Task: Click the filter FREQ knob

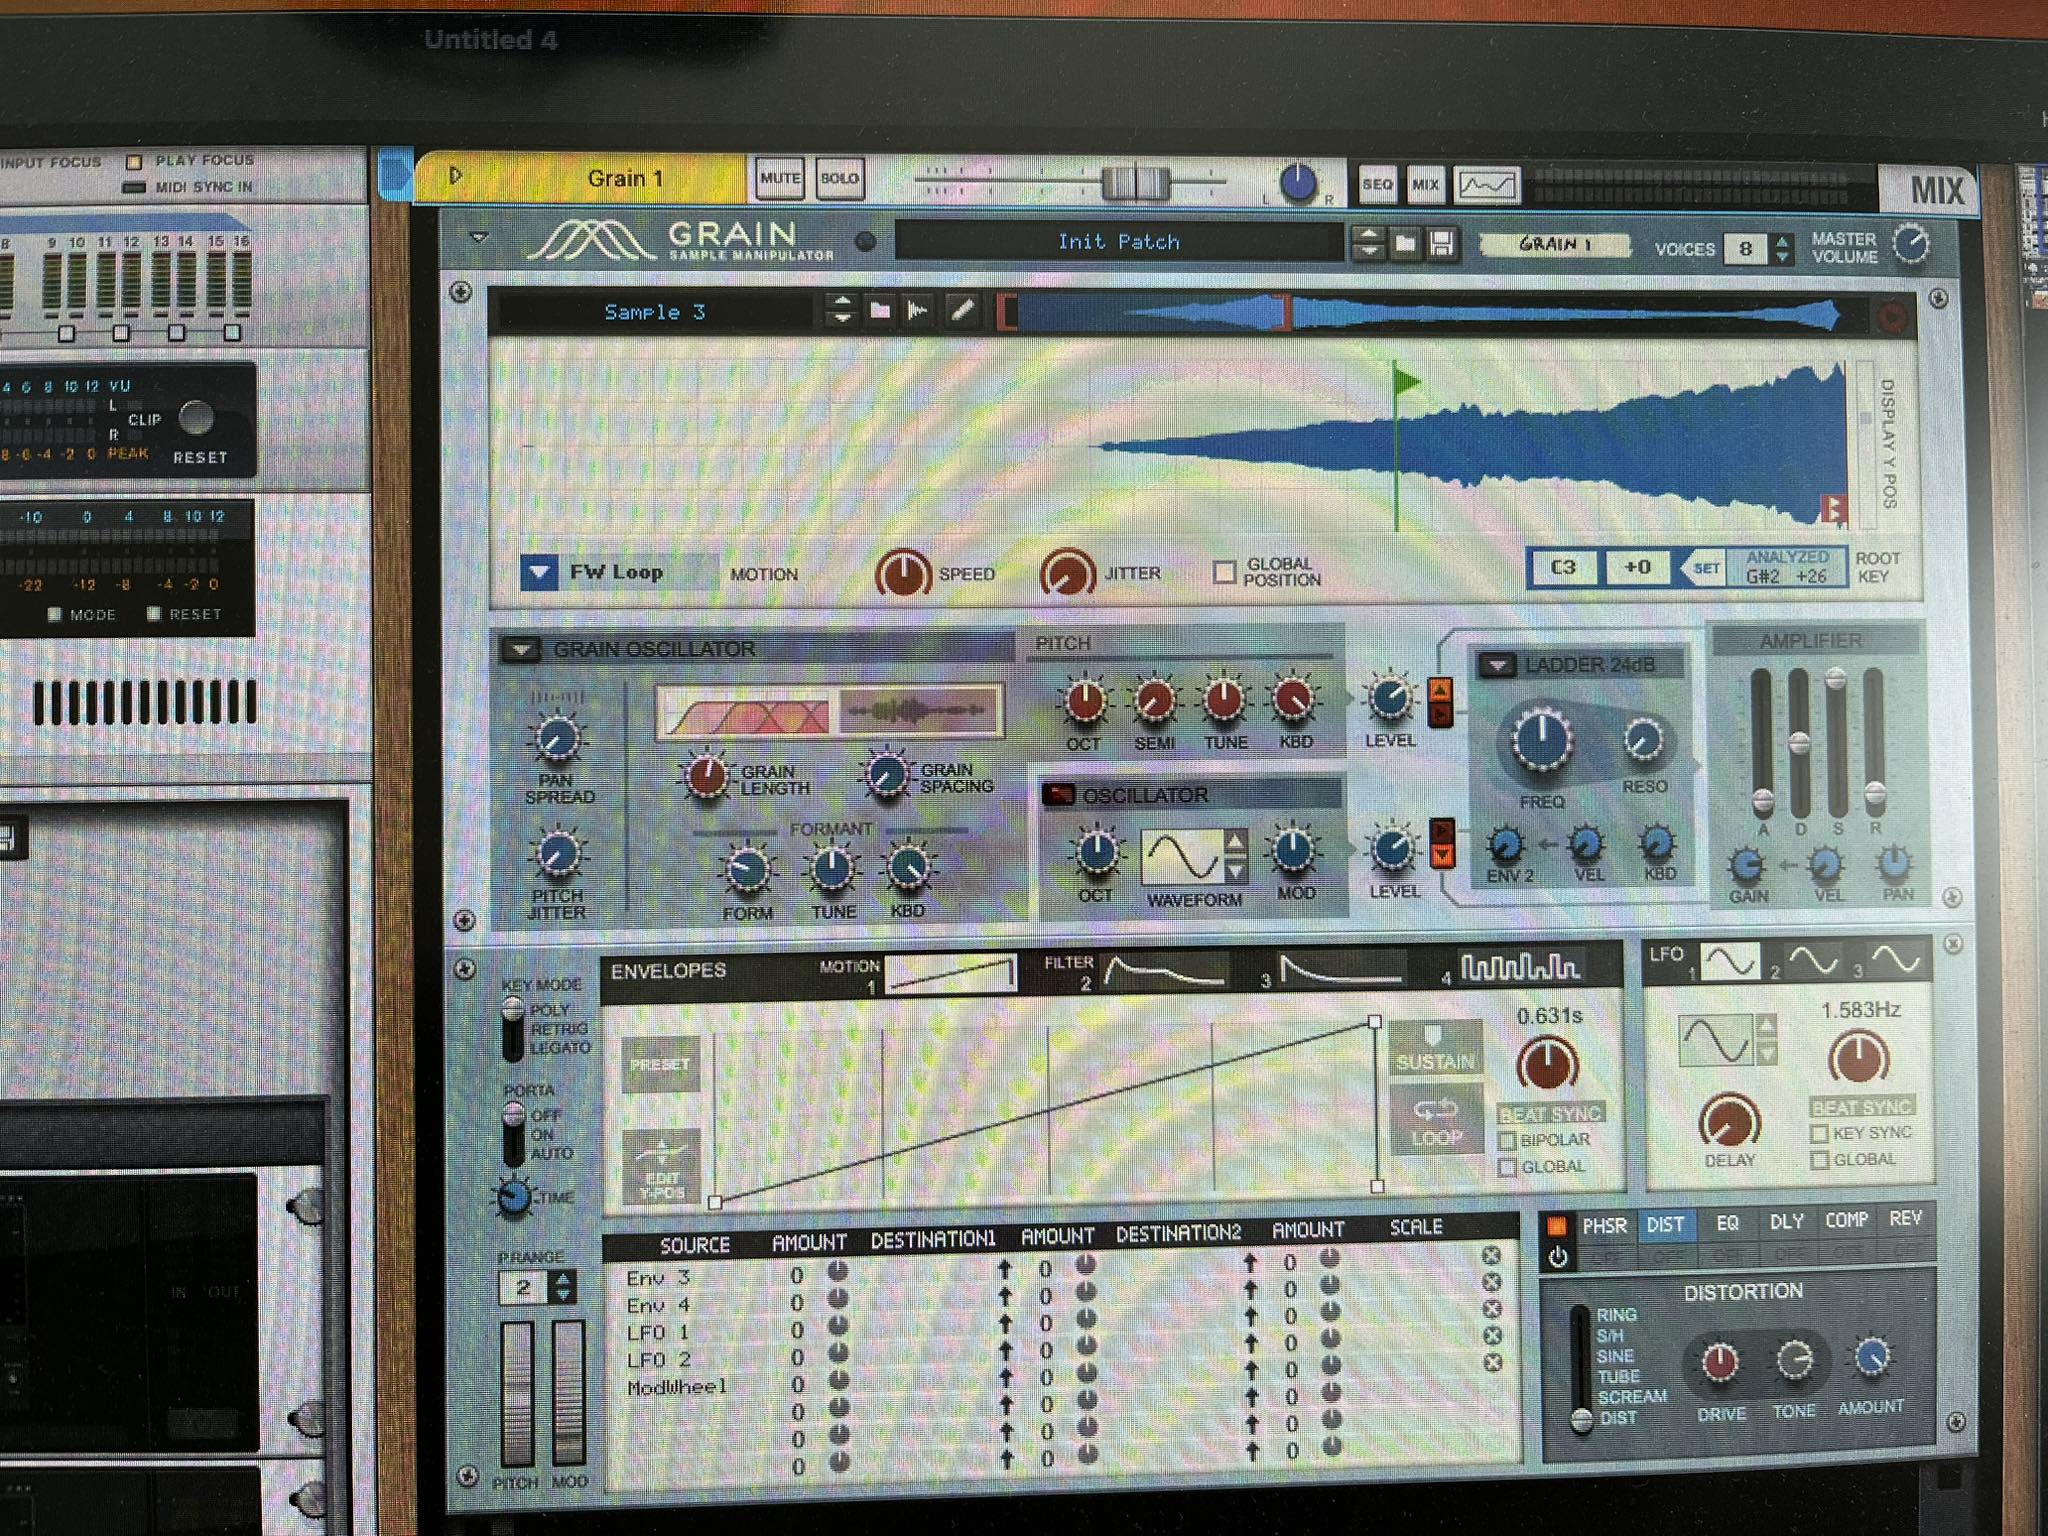Action: coord(1541,741)
